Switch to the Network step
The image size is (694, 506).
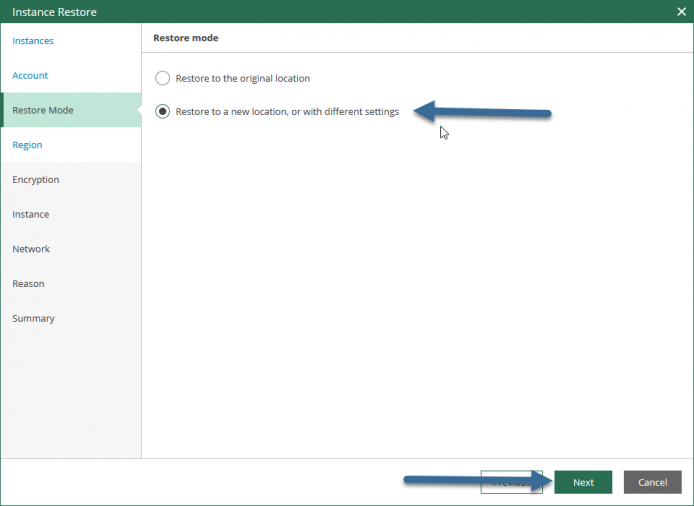(31, 249)
